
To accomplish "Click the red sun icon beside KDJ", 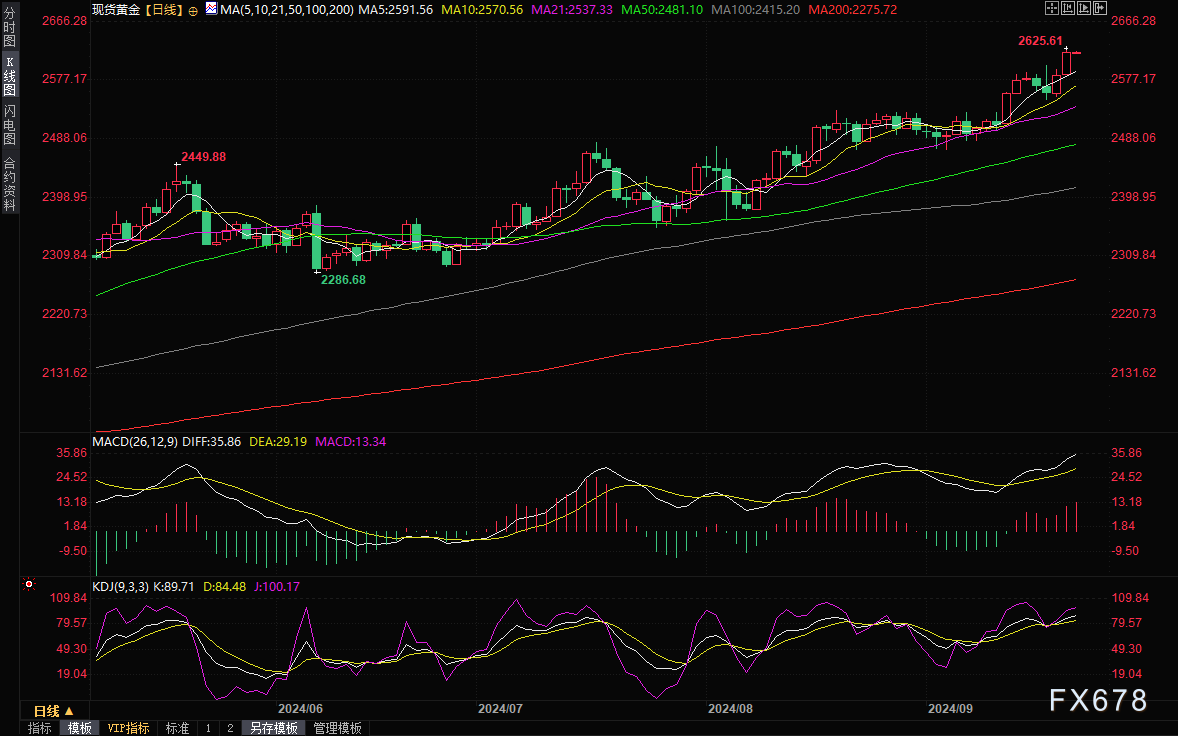I will pyautogui.click(x=28, y=584).
